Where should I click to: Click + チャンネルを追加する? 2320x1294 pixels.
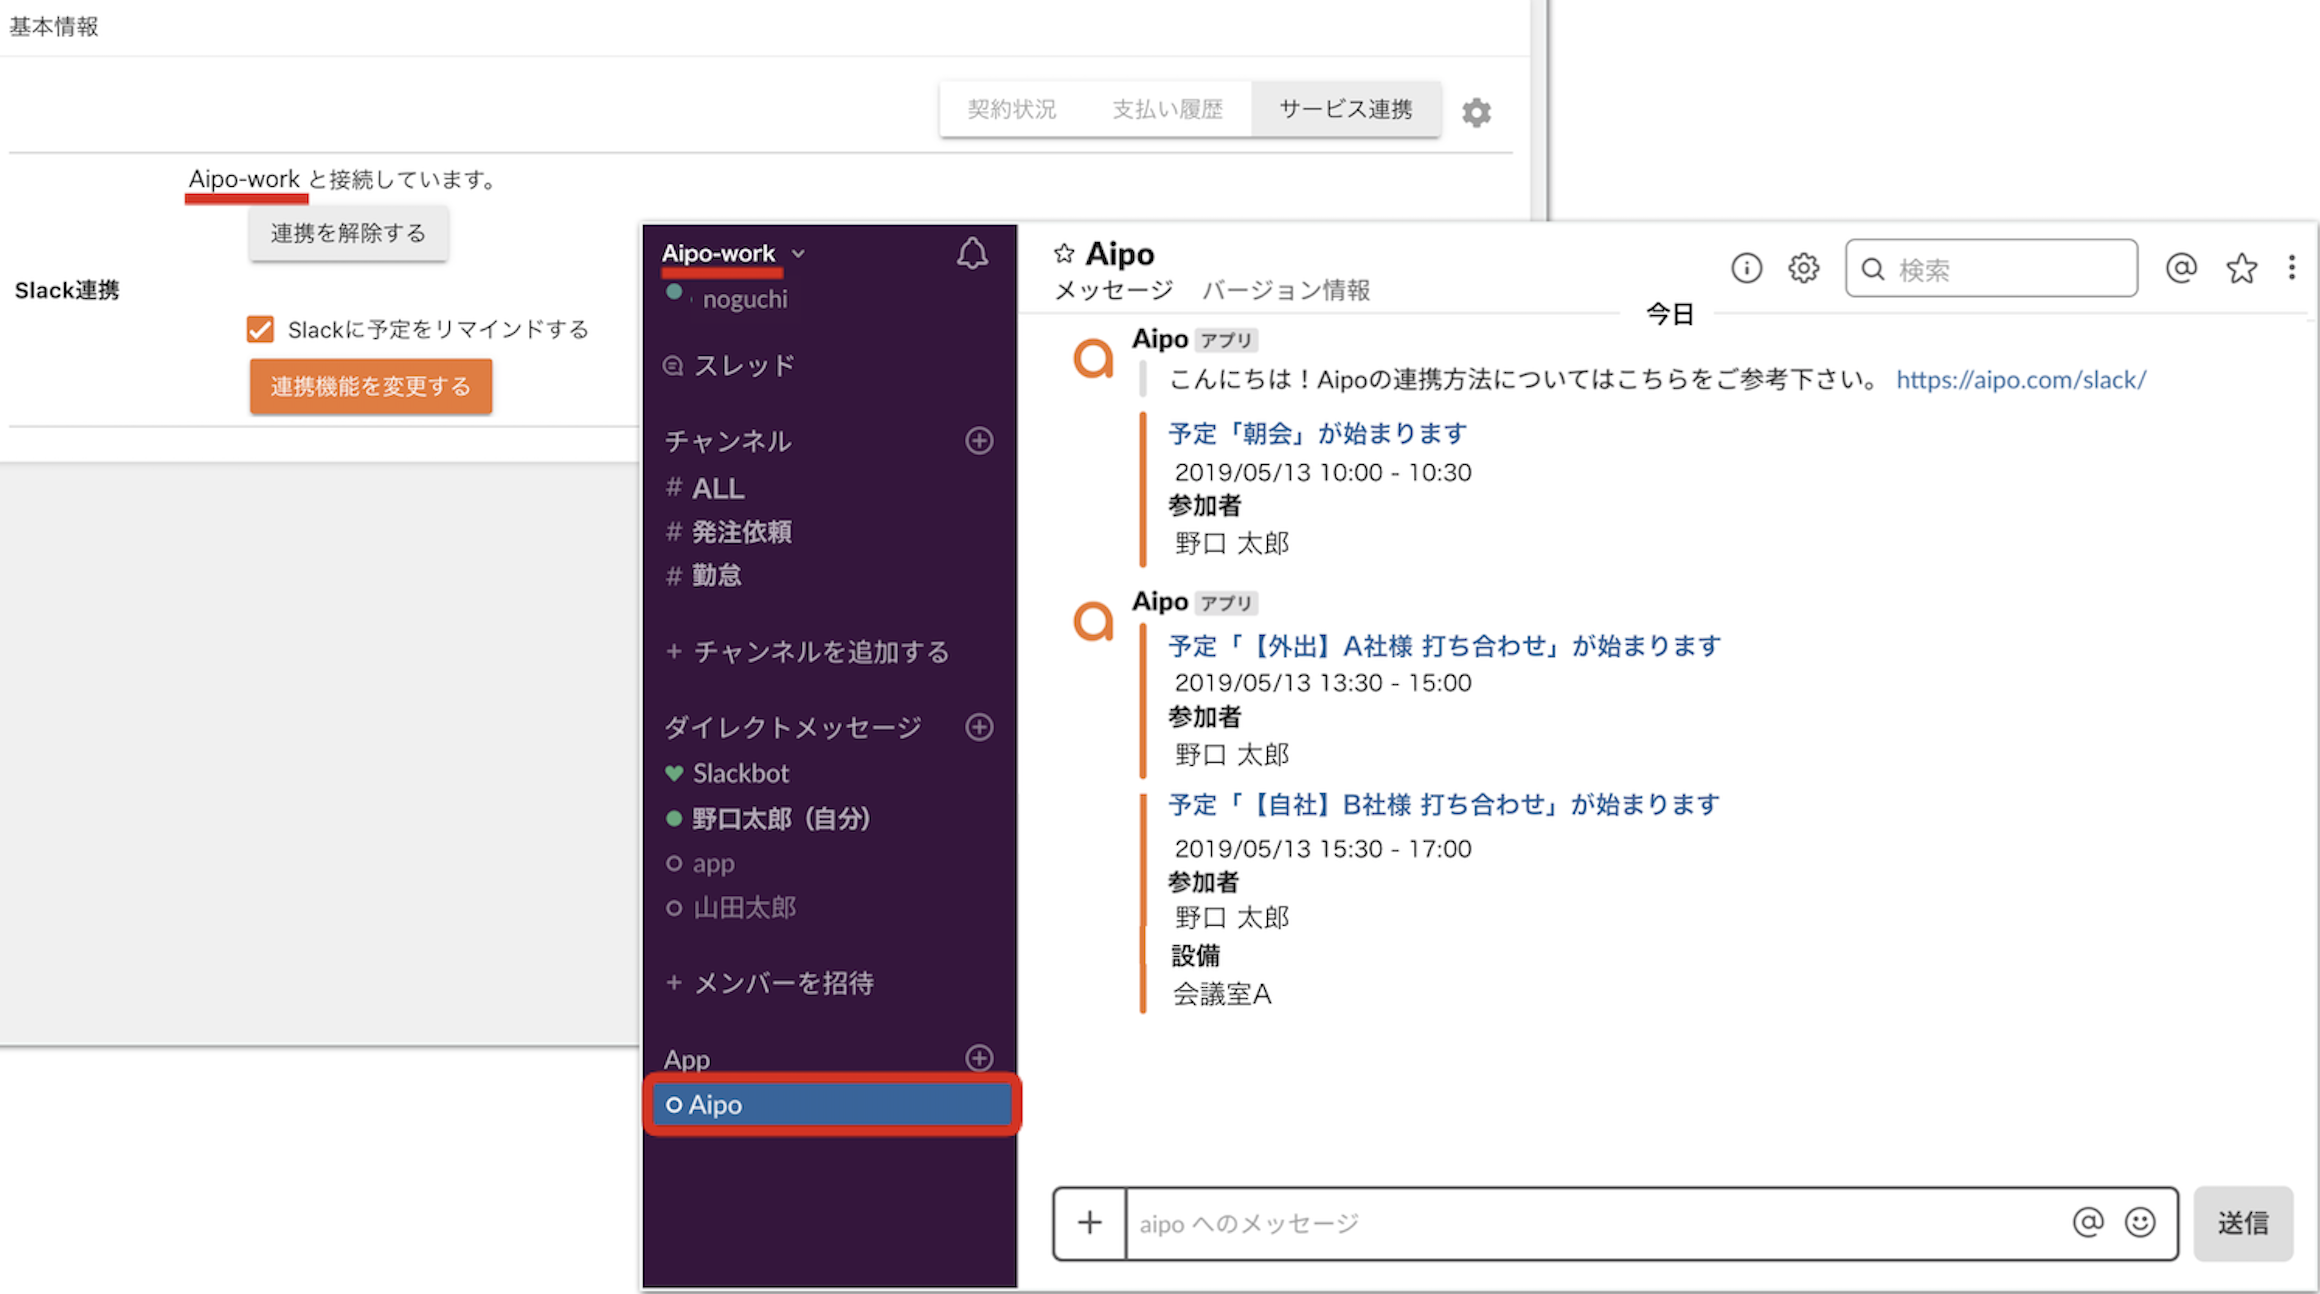(x=807, y=652)
